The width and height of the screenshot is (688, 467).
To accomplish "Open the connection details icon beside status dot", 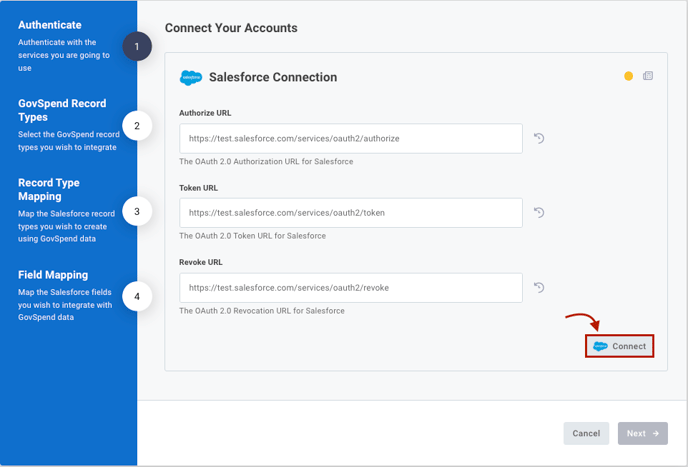I will (648, 76).
